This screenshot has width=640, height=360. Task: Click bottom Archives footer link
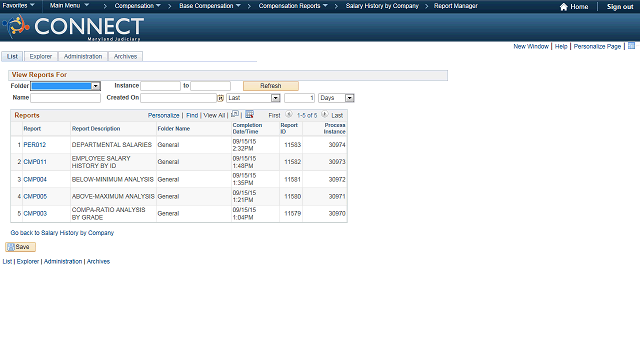click(x=98, y=262)
